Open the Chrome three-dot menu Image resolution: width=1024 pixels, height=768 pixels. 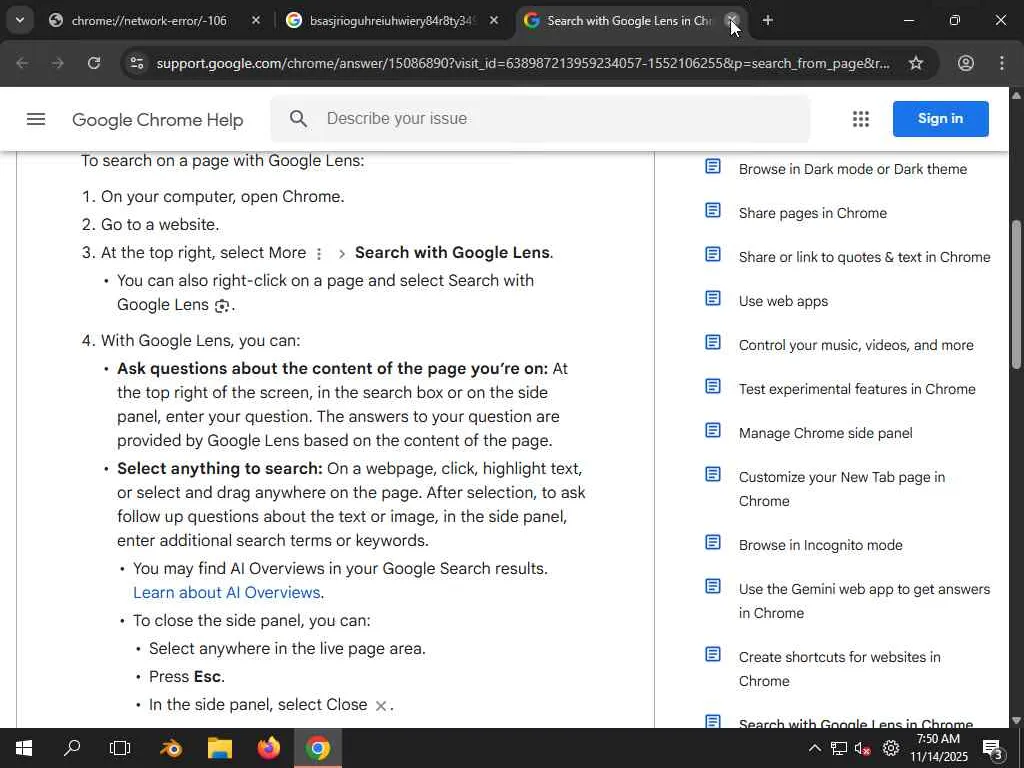pyautogui.click(x=1002, y=63)
